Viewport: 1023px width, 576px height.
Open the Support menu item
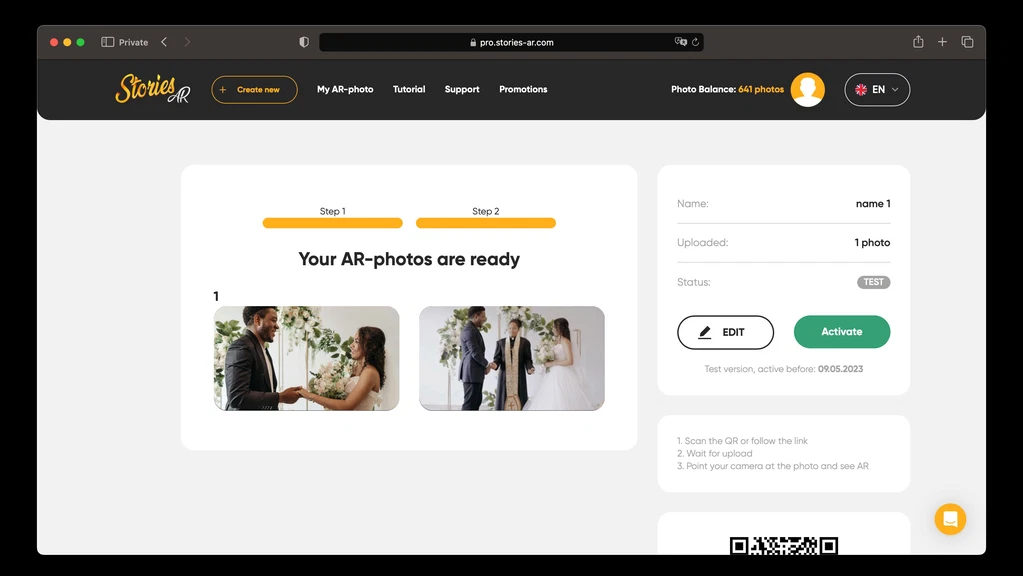(462, 89)
